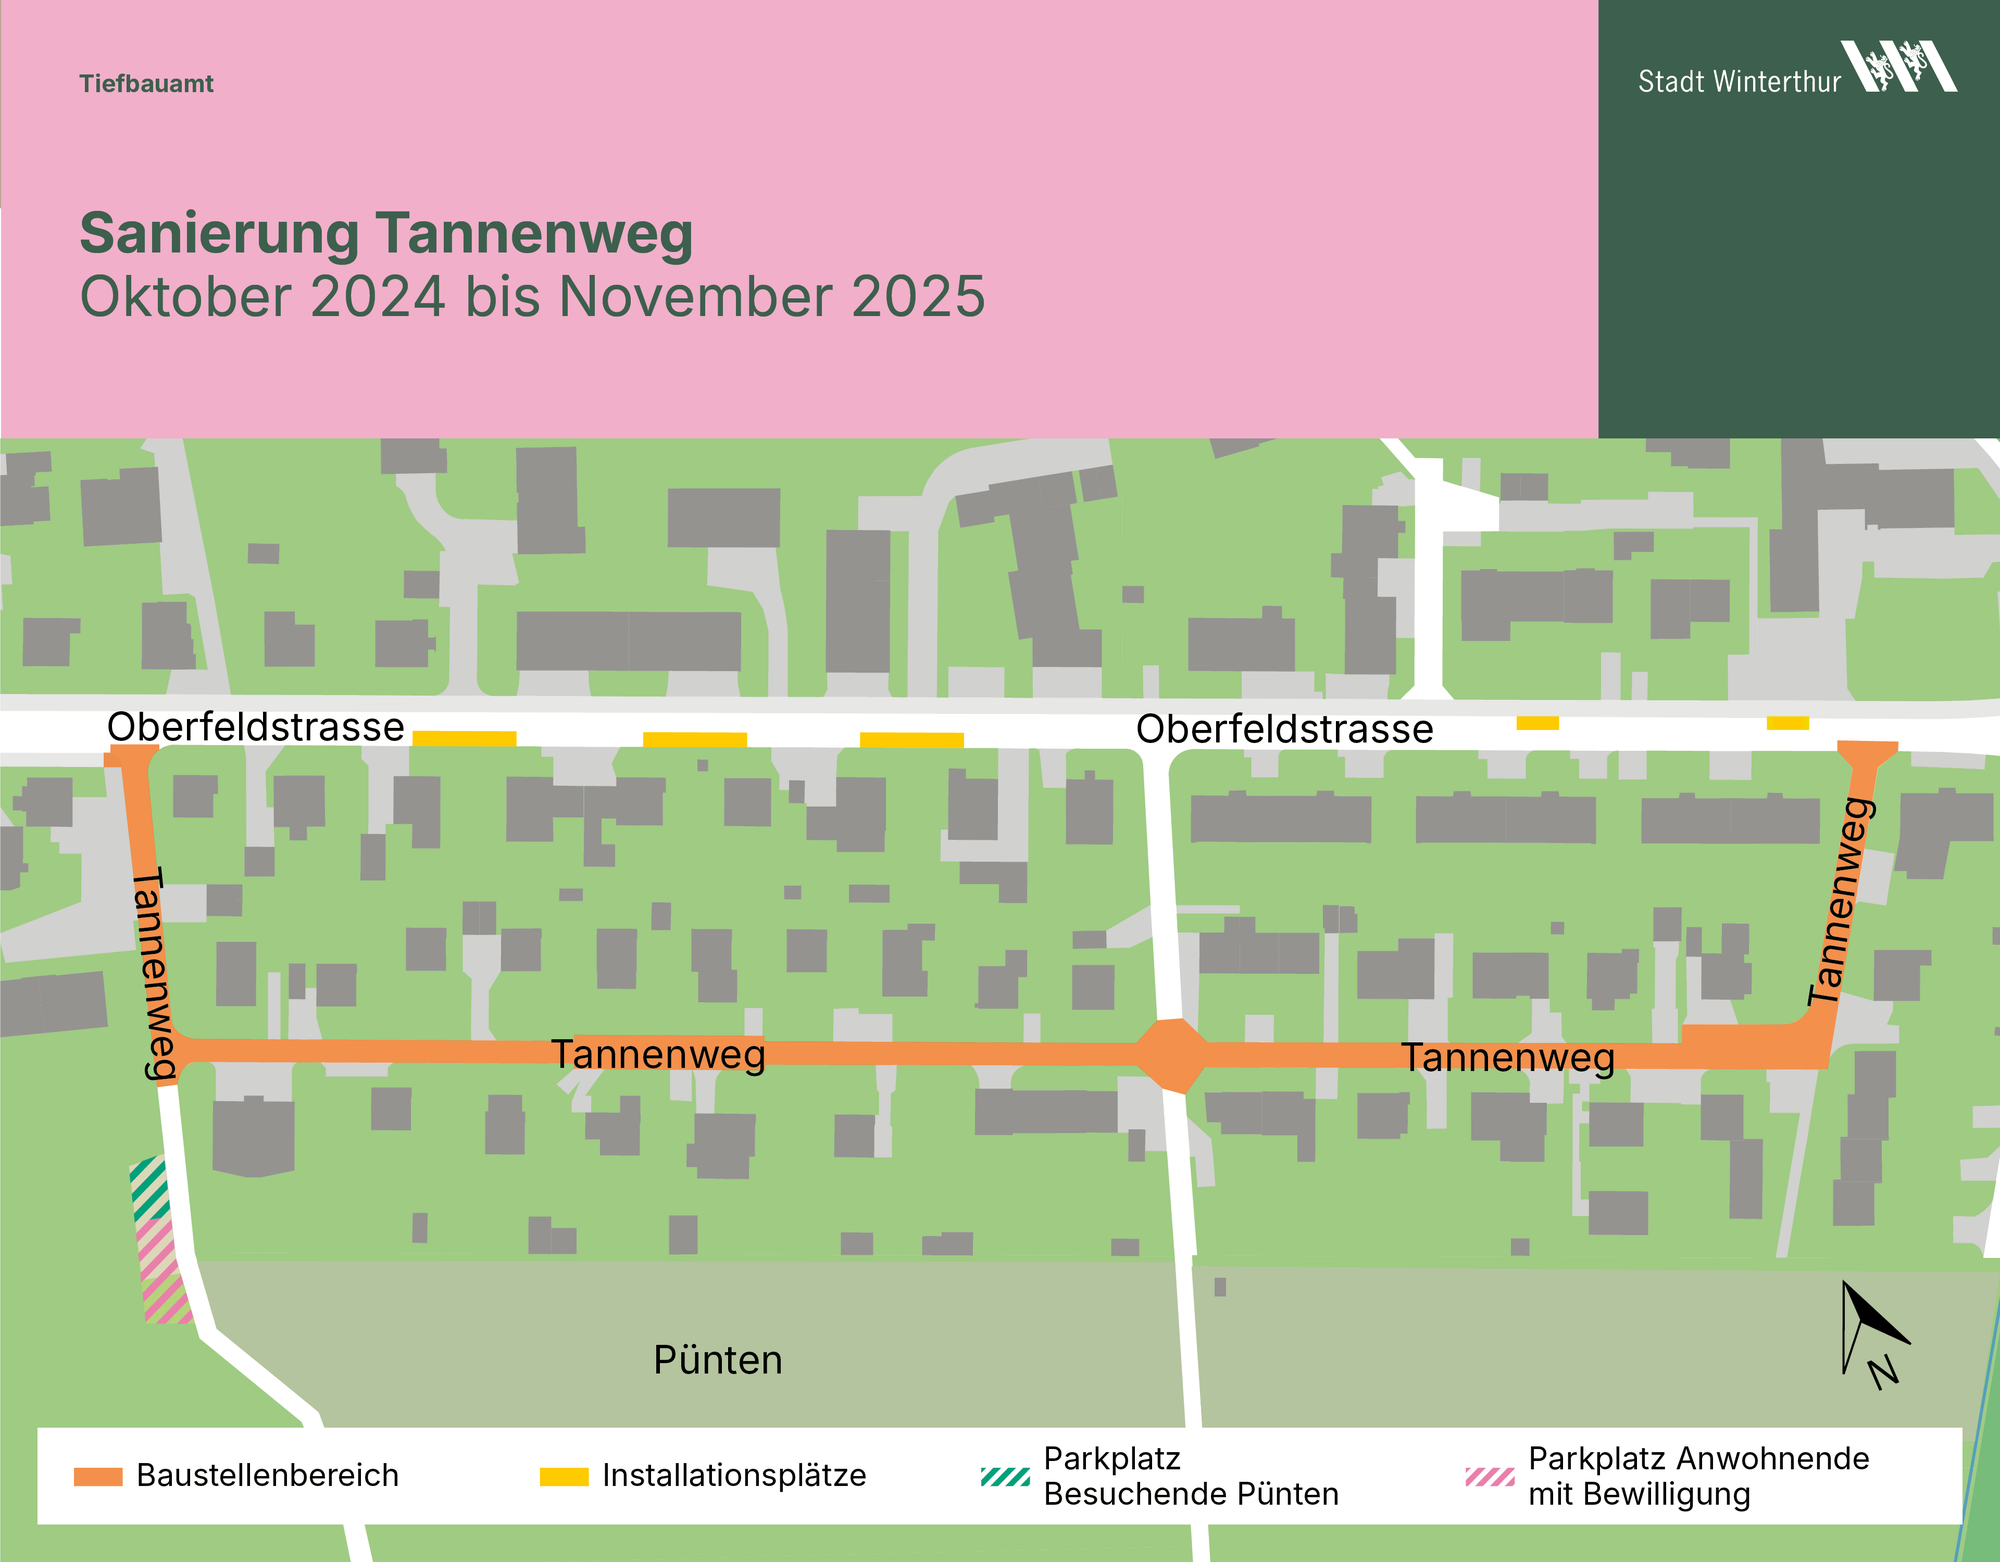Click the Stadt Winterthur text
Viewport: 2000px width, 1562px height.
[1738, 82]
